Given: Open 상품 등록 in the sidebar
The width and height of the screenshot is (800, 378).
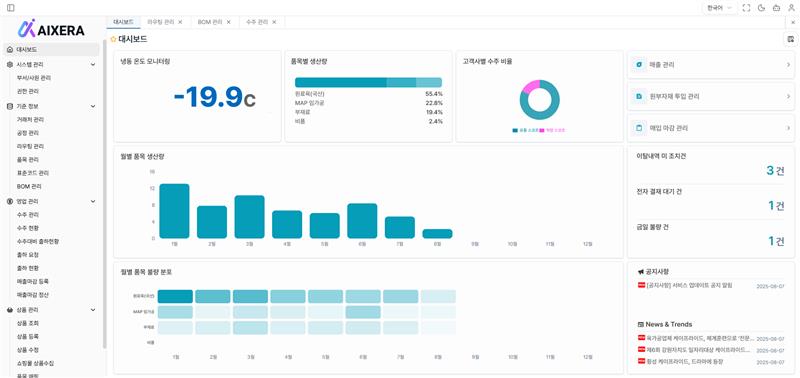Looking at the screenshot, I should [x=28, y=337].
